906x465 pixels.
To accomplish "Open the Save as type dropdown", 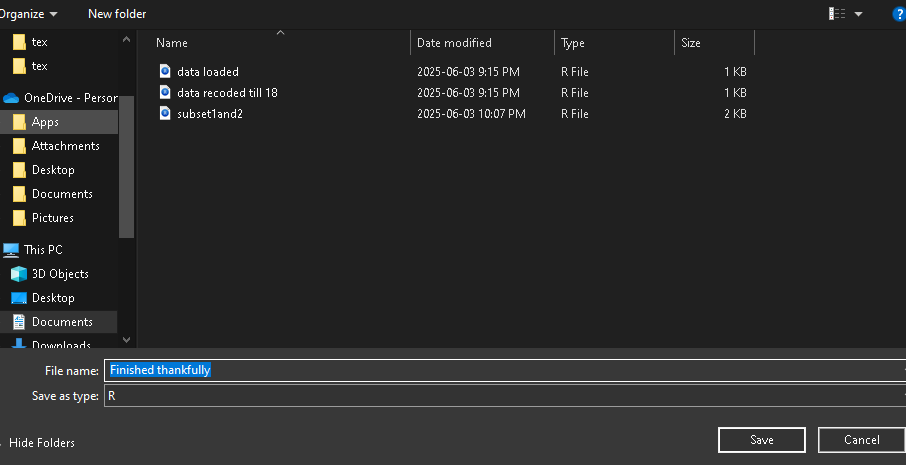I will click(504, 396).
